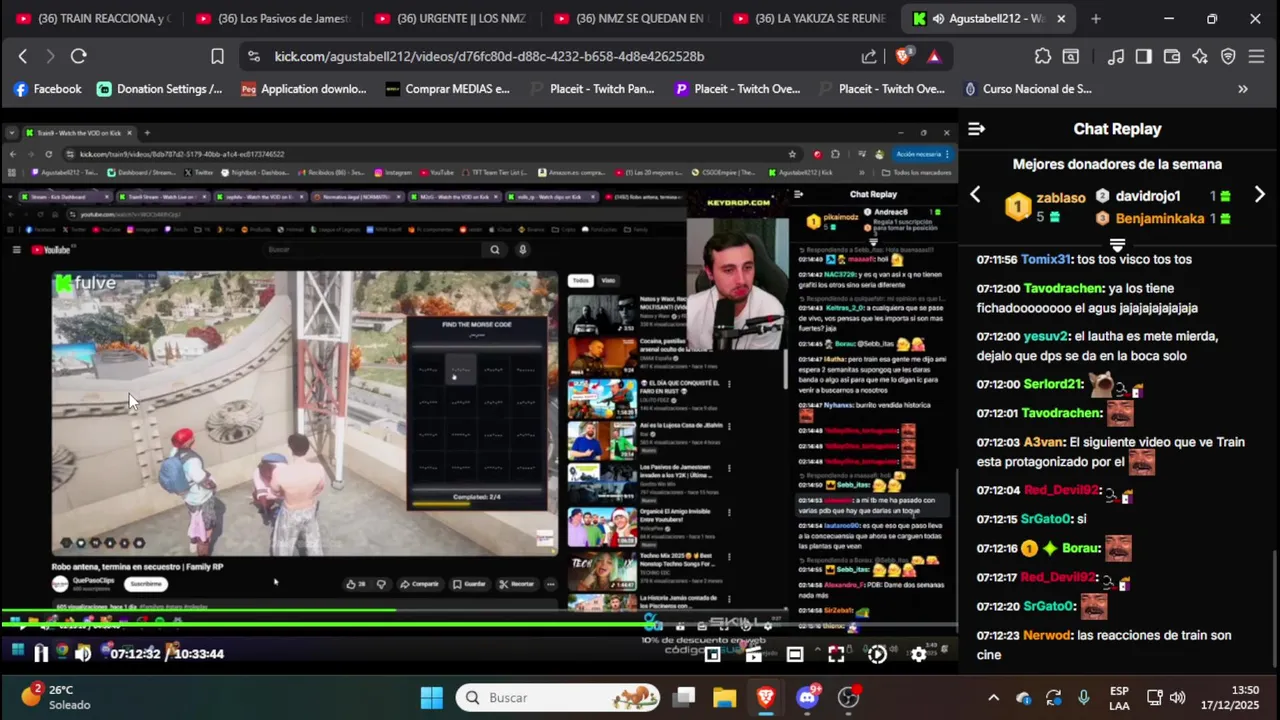1280x720 pixels.
Task: Open the Leo AI sparkle icon
Action: tap(1200, 57)
